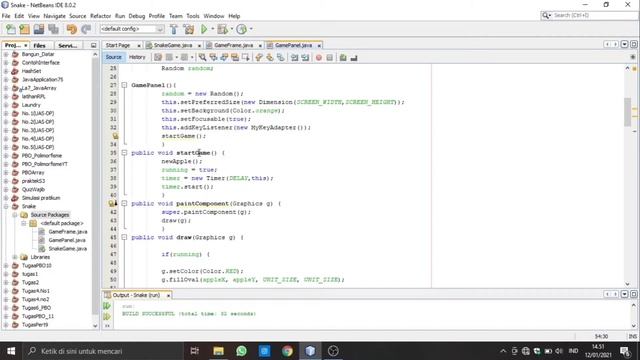Open the Run Project dropdown arrow

pos(212,29)
